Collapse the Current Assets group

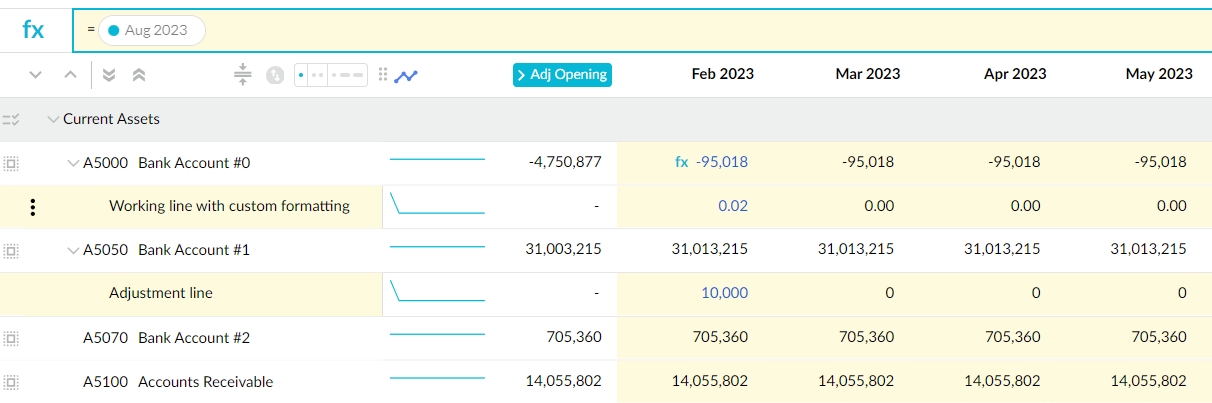click(53, 119)
